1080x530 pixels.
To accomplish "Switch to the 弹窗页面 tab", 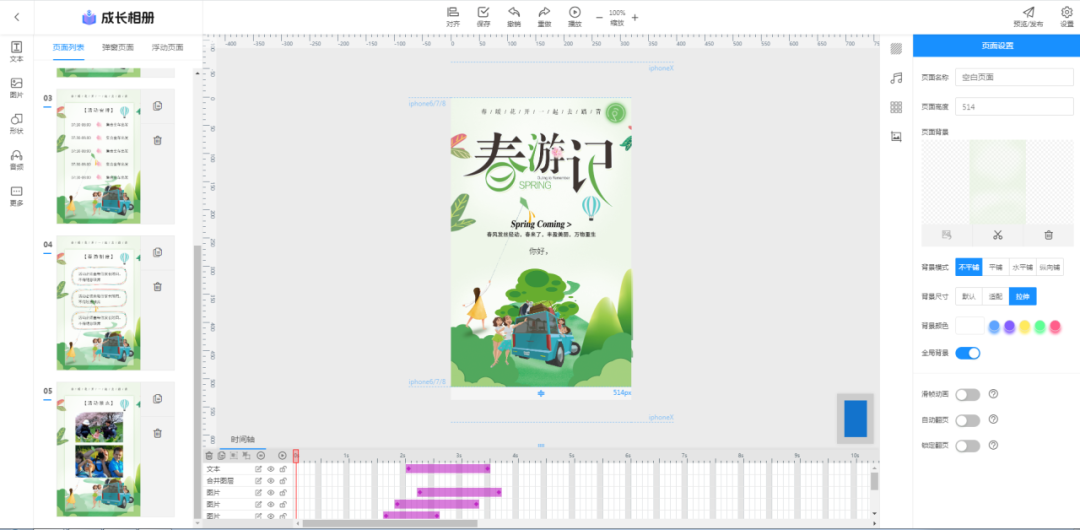I will coord(117,47).
